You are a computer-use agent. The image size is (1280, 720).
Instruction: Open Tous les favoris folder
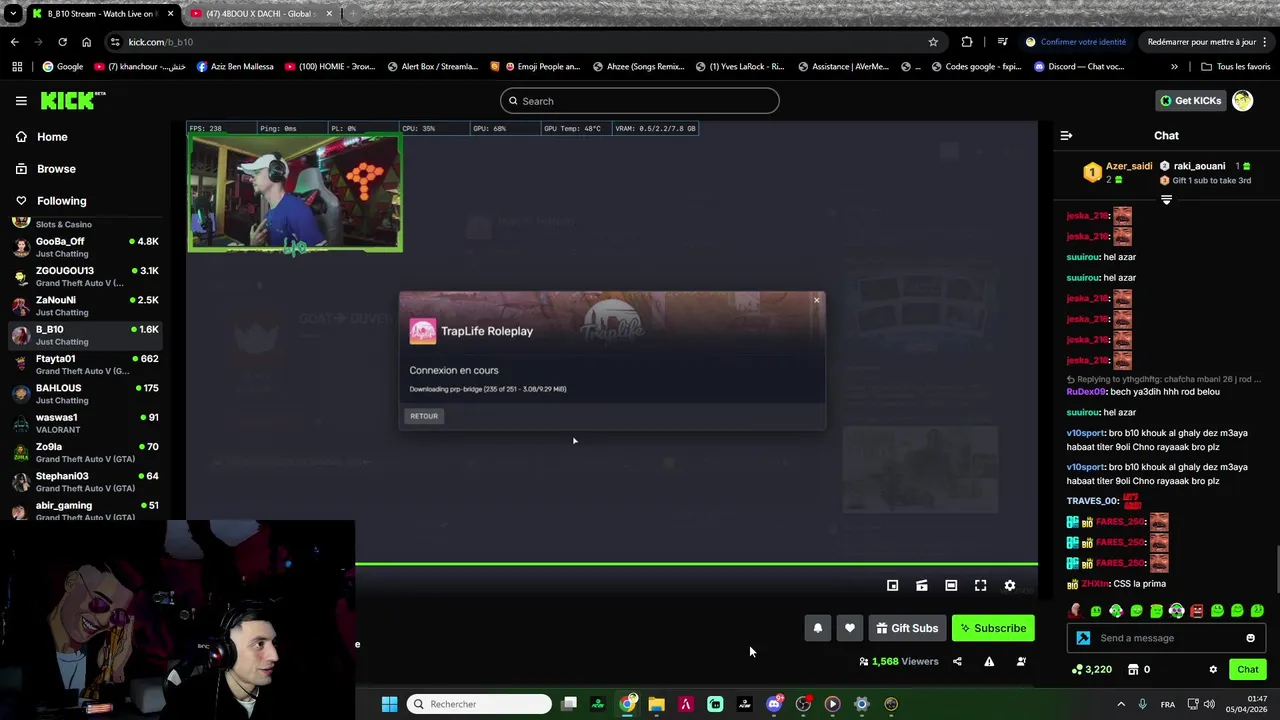1235,67
